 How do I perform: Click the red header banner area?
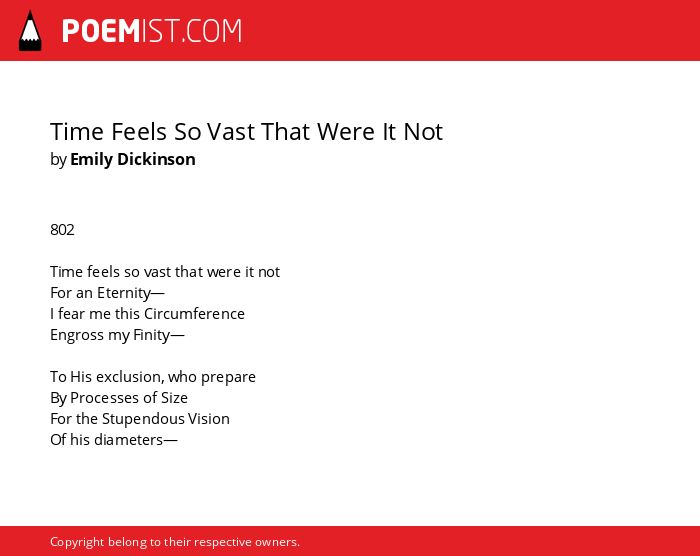click(350, 30)
